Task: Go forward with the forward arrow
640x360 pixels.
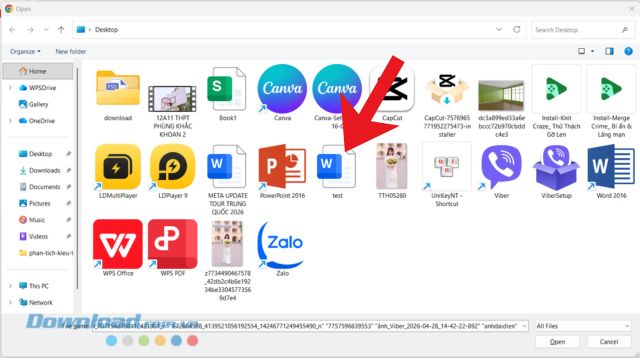Action: (30, 30)
